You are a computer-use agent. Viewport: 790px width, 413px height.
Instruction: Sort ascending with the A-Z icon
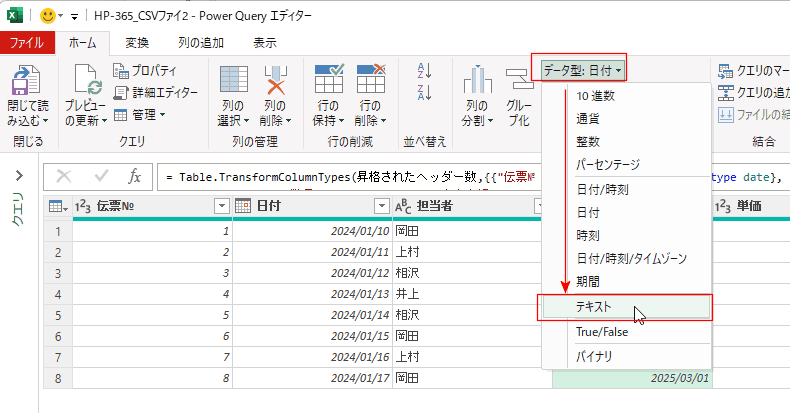[424, 69]
